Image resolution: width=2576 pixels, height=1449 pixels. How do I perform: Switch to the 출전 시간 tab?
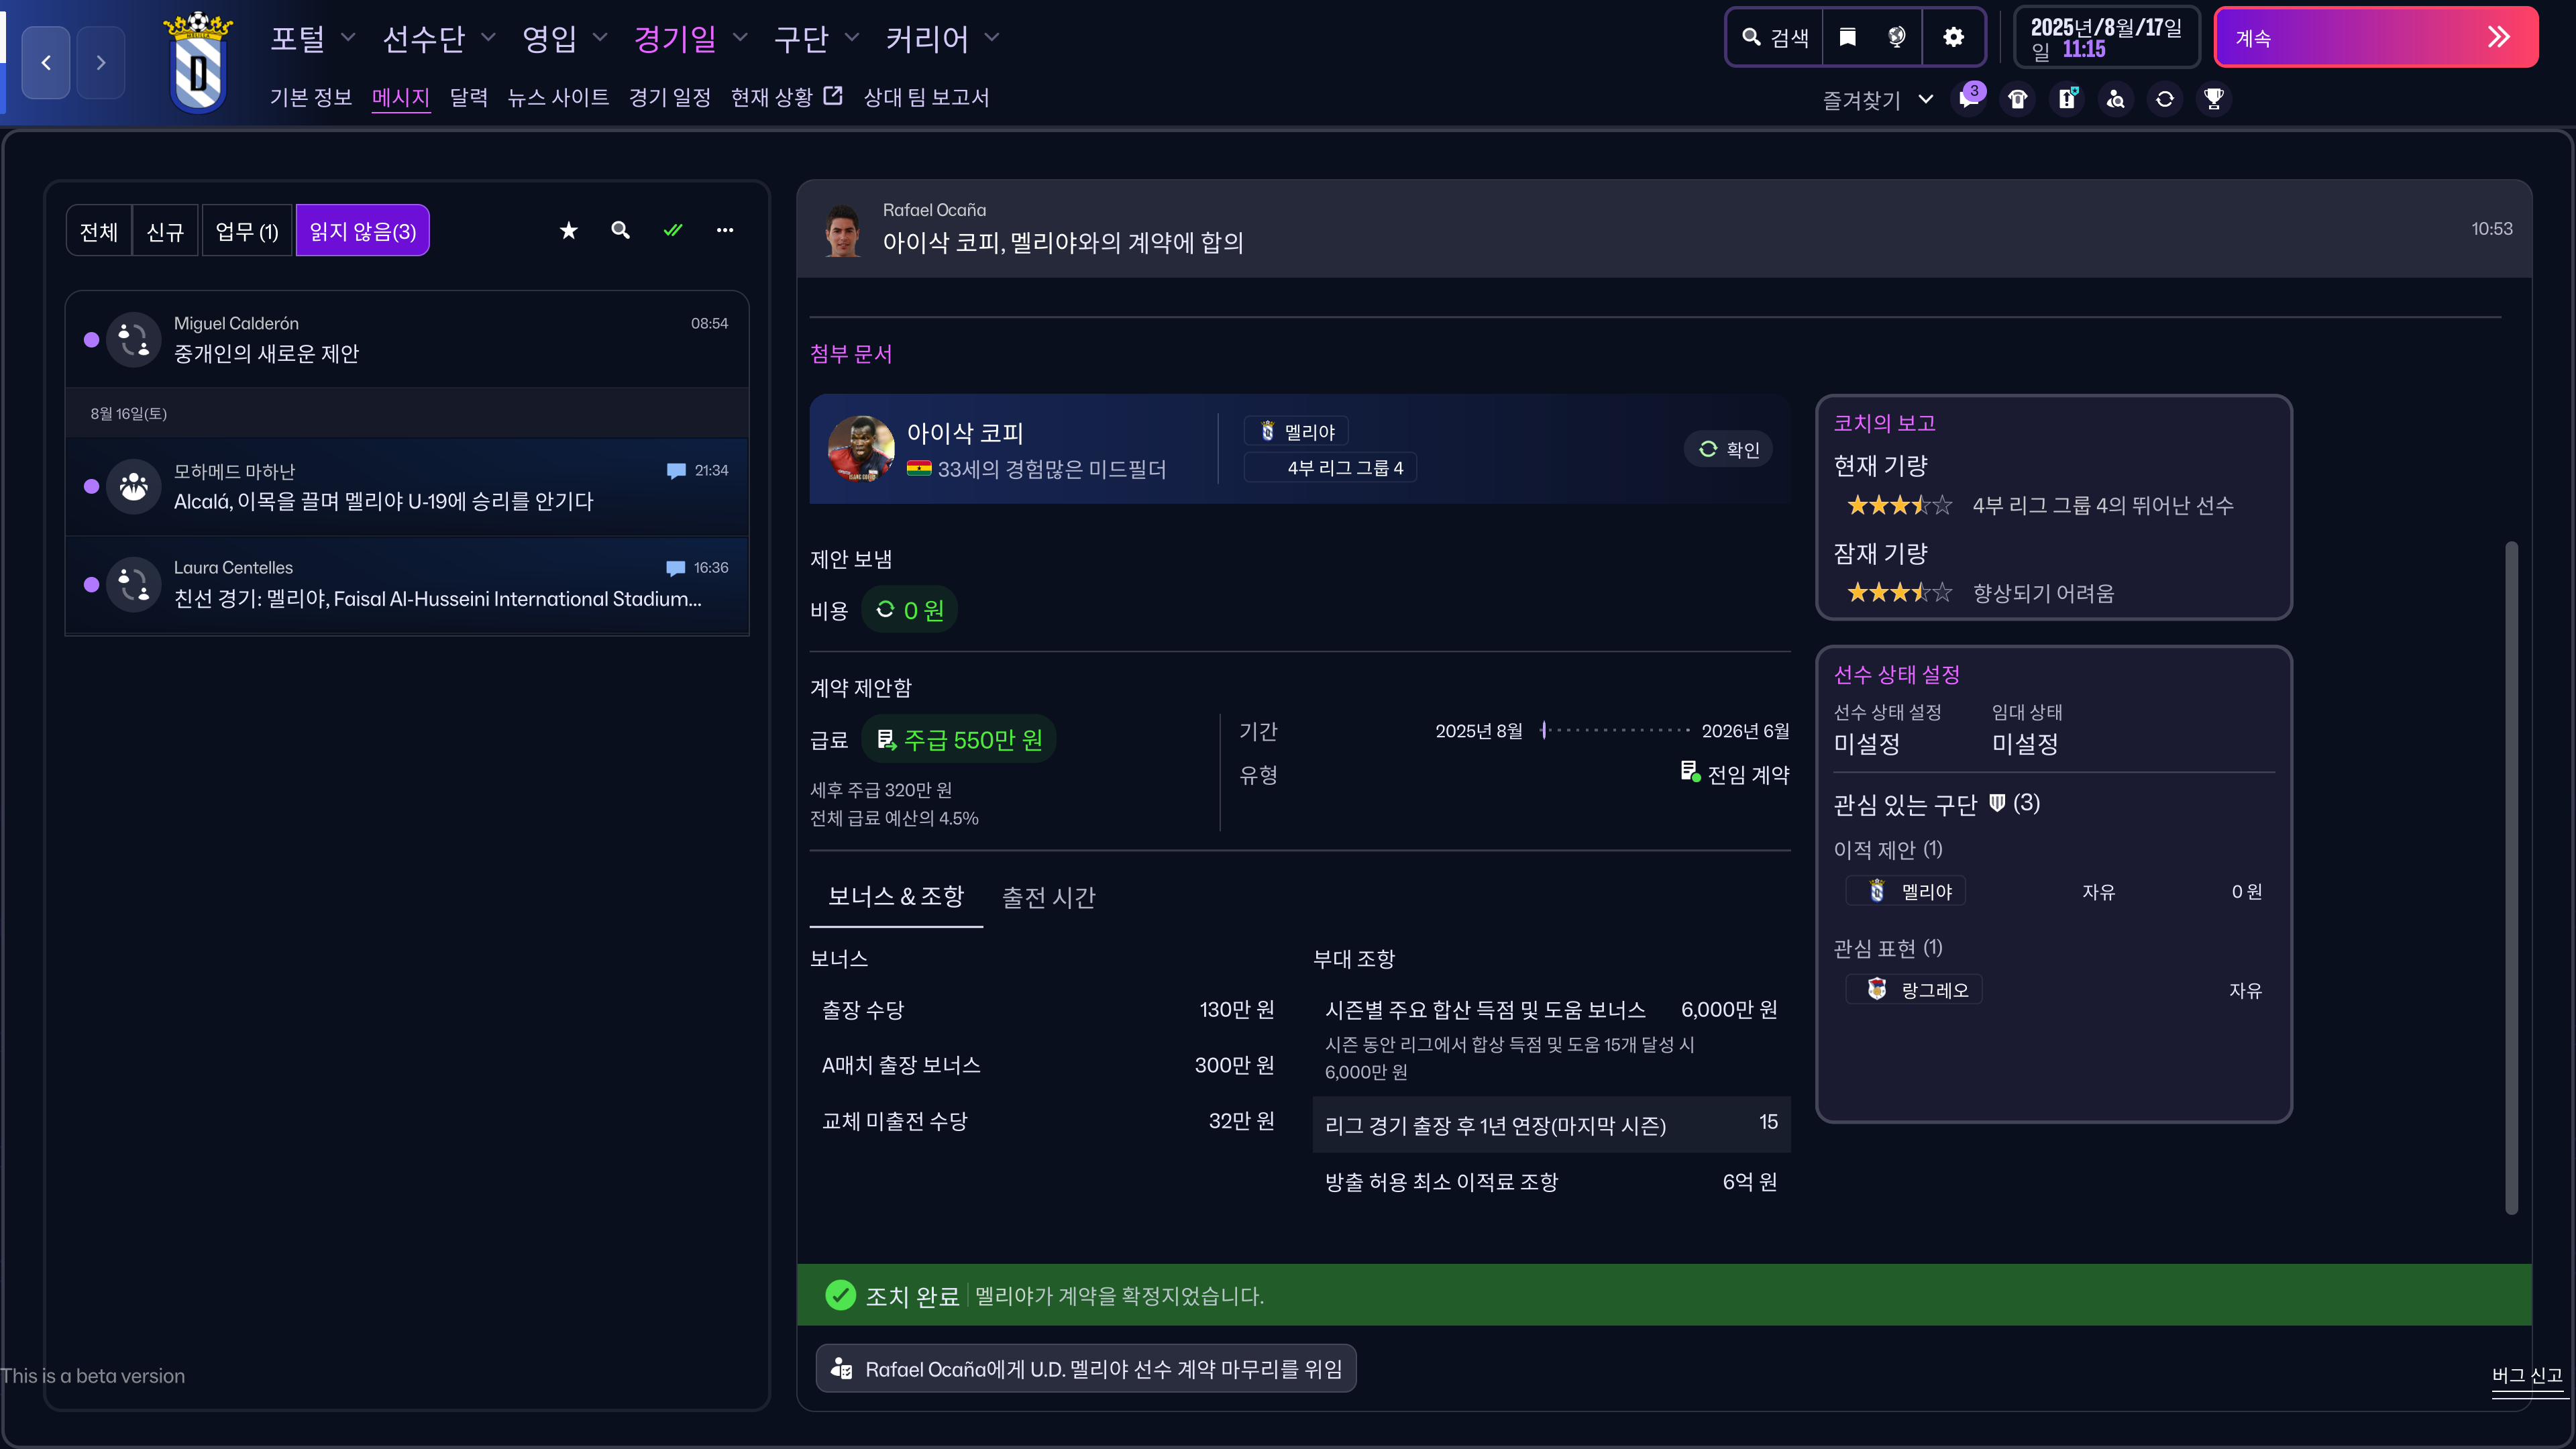click(x=1048, y=897)
